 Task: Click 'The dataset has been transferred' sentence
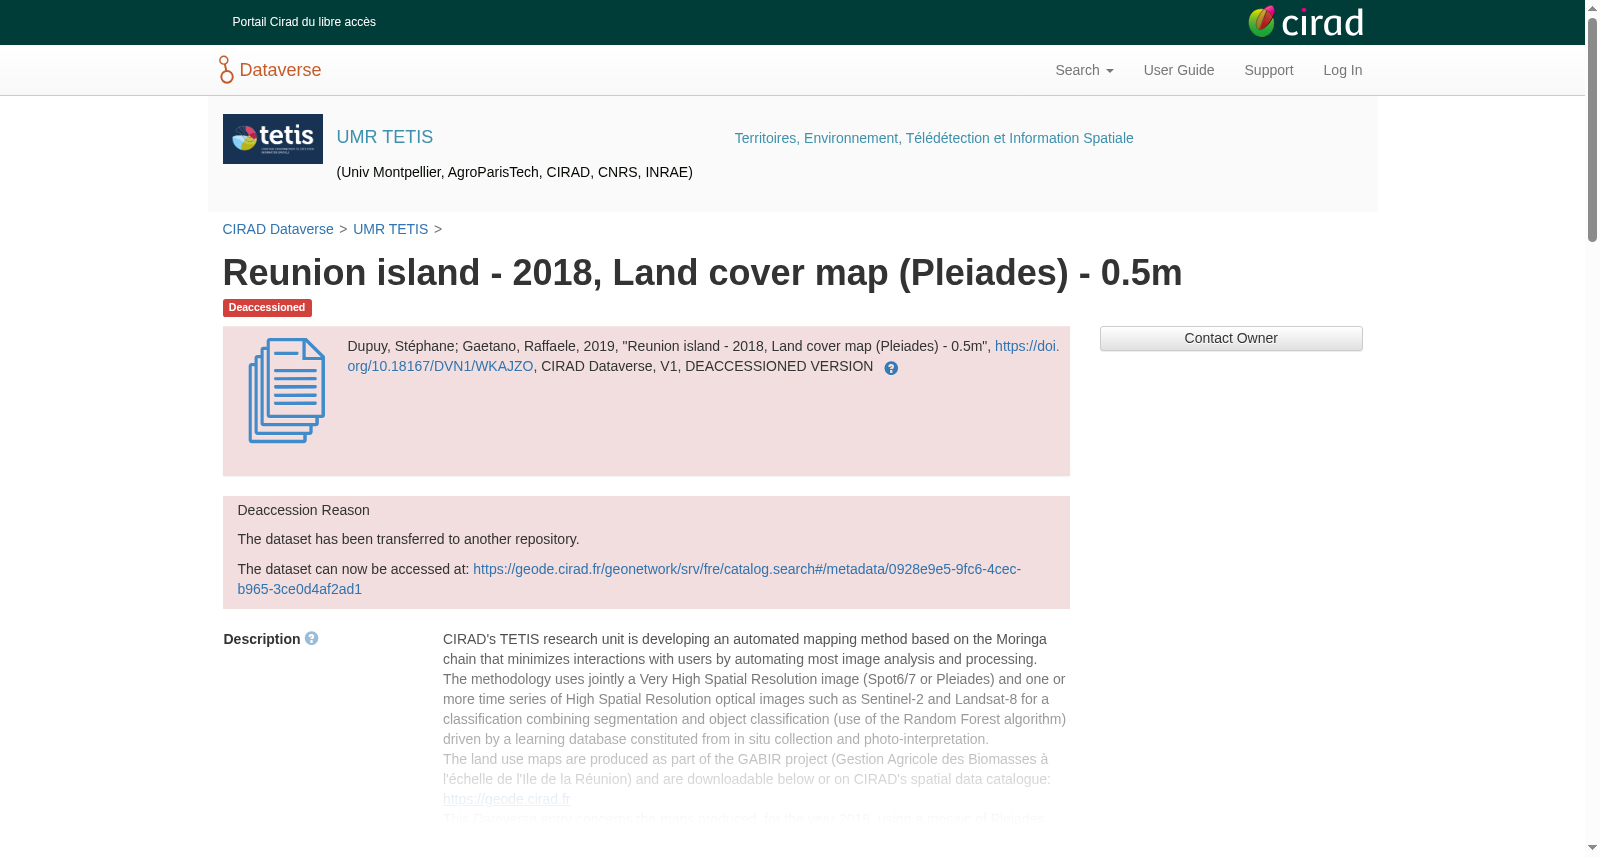408,539
